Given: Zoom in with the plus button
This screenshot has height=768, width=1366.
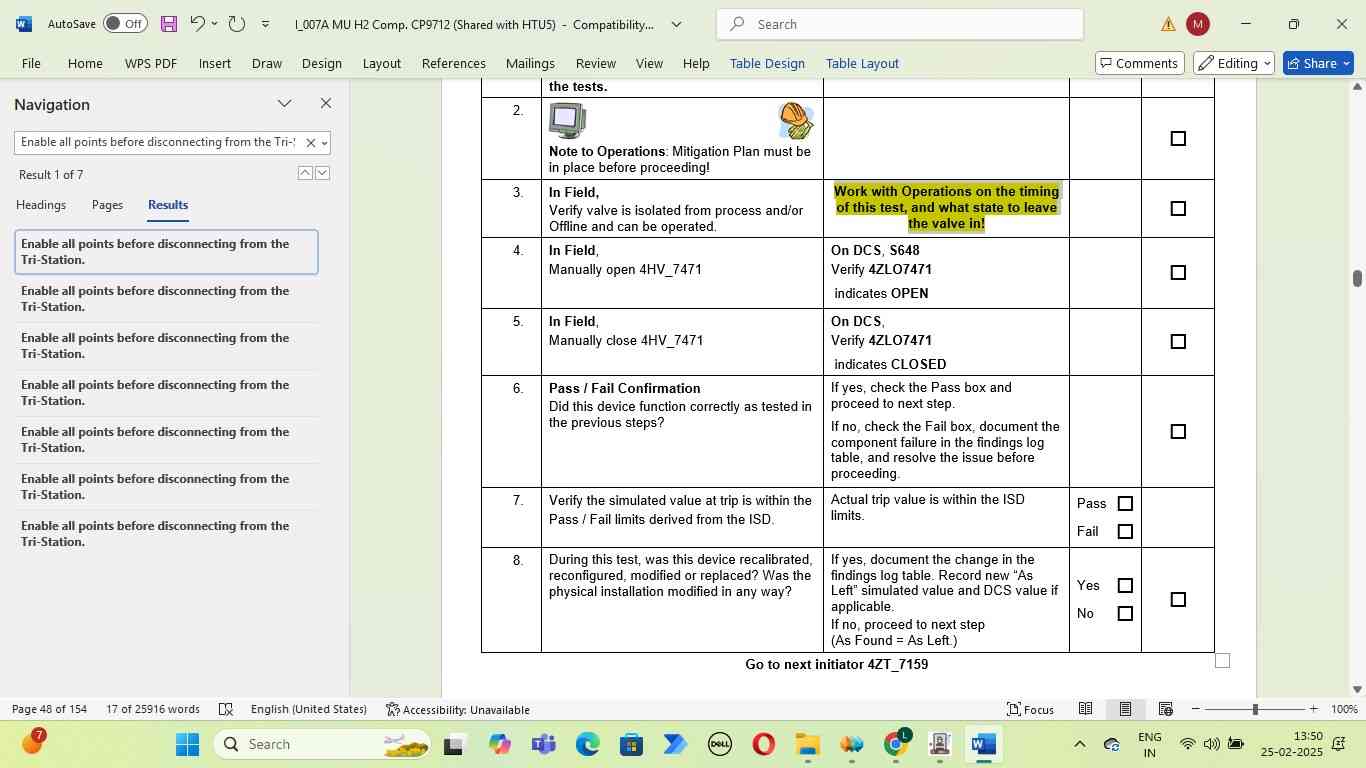Looking at the screenshot, I should point(1314,710).
